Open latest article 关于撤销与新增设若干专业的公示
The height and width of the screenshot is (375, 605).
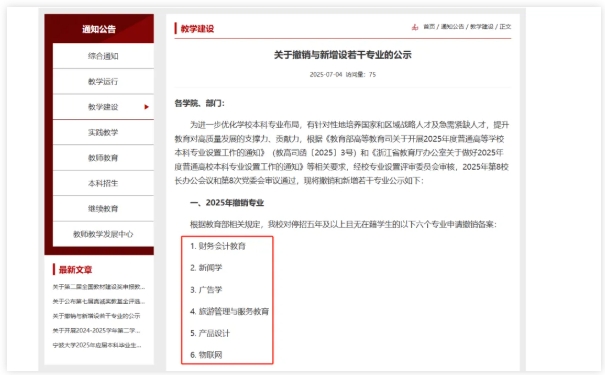click(96, 316)
